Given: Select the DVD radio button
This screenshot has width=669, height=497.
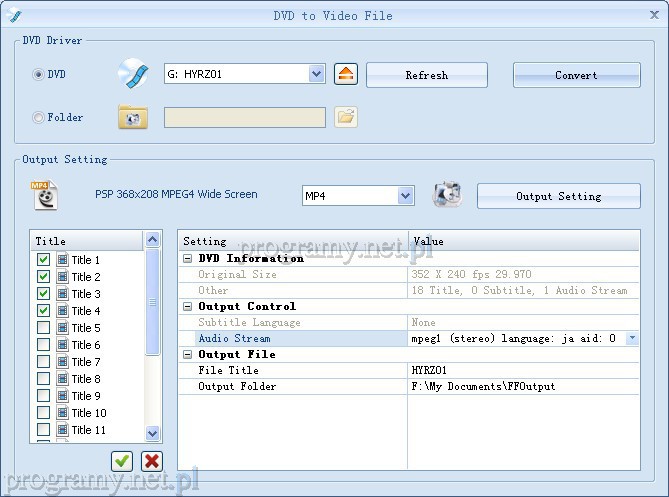Looking at the screenshot, I should (x=39, y=74).
